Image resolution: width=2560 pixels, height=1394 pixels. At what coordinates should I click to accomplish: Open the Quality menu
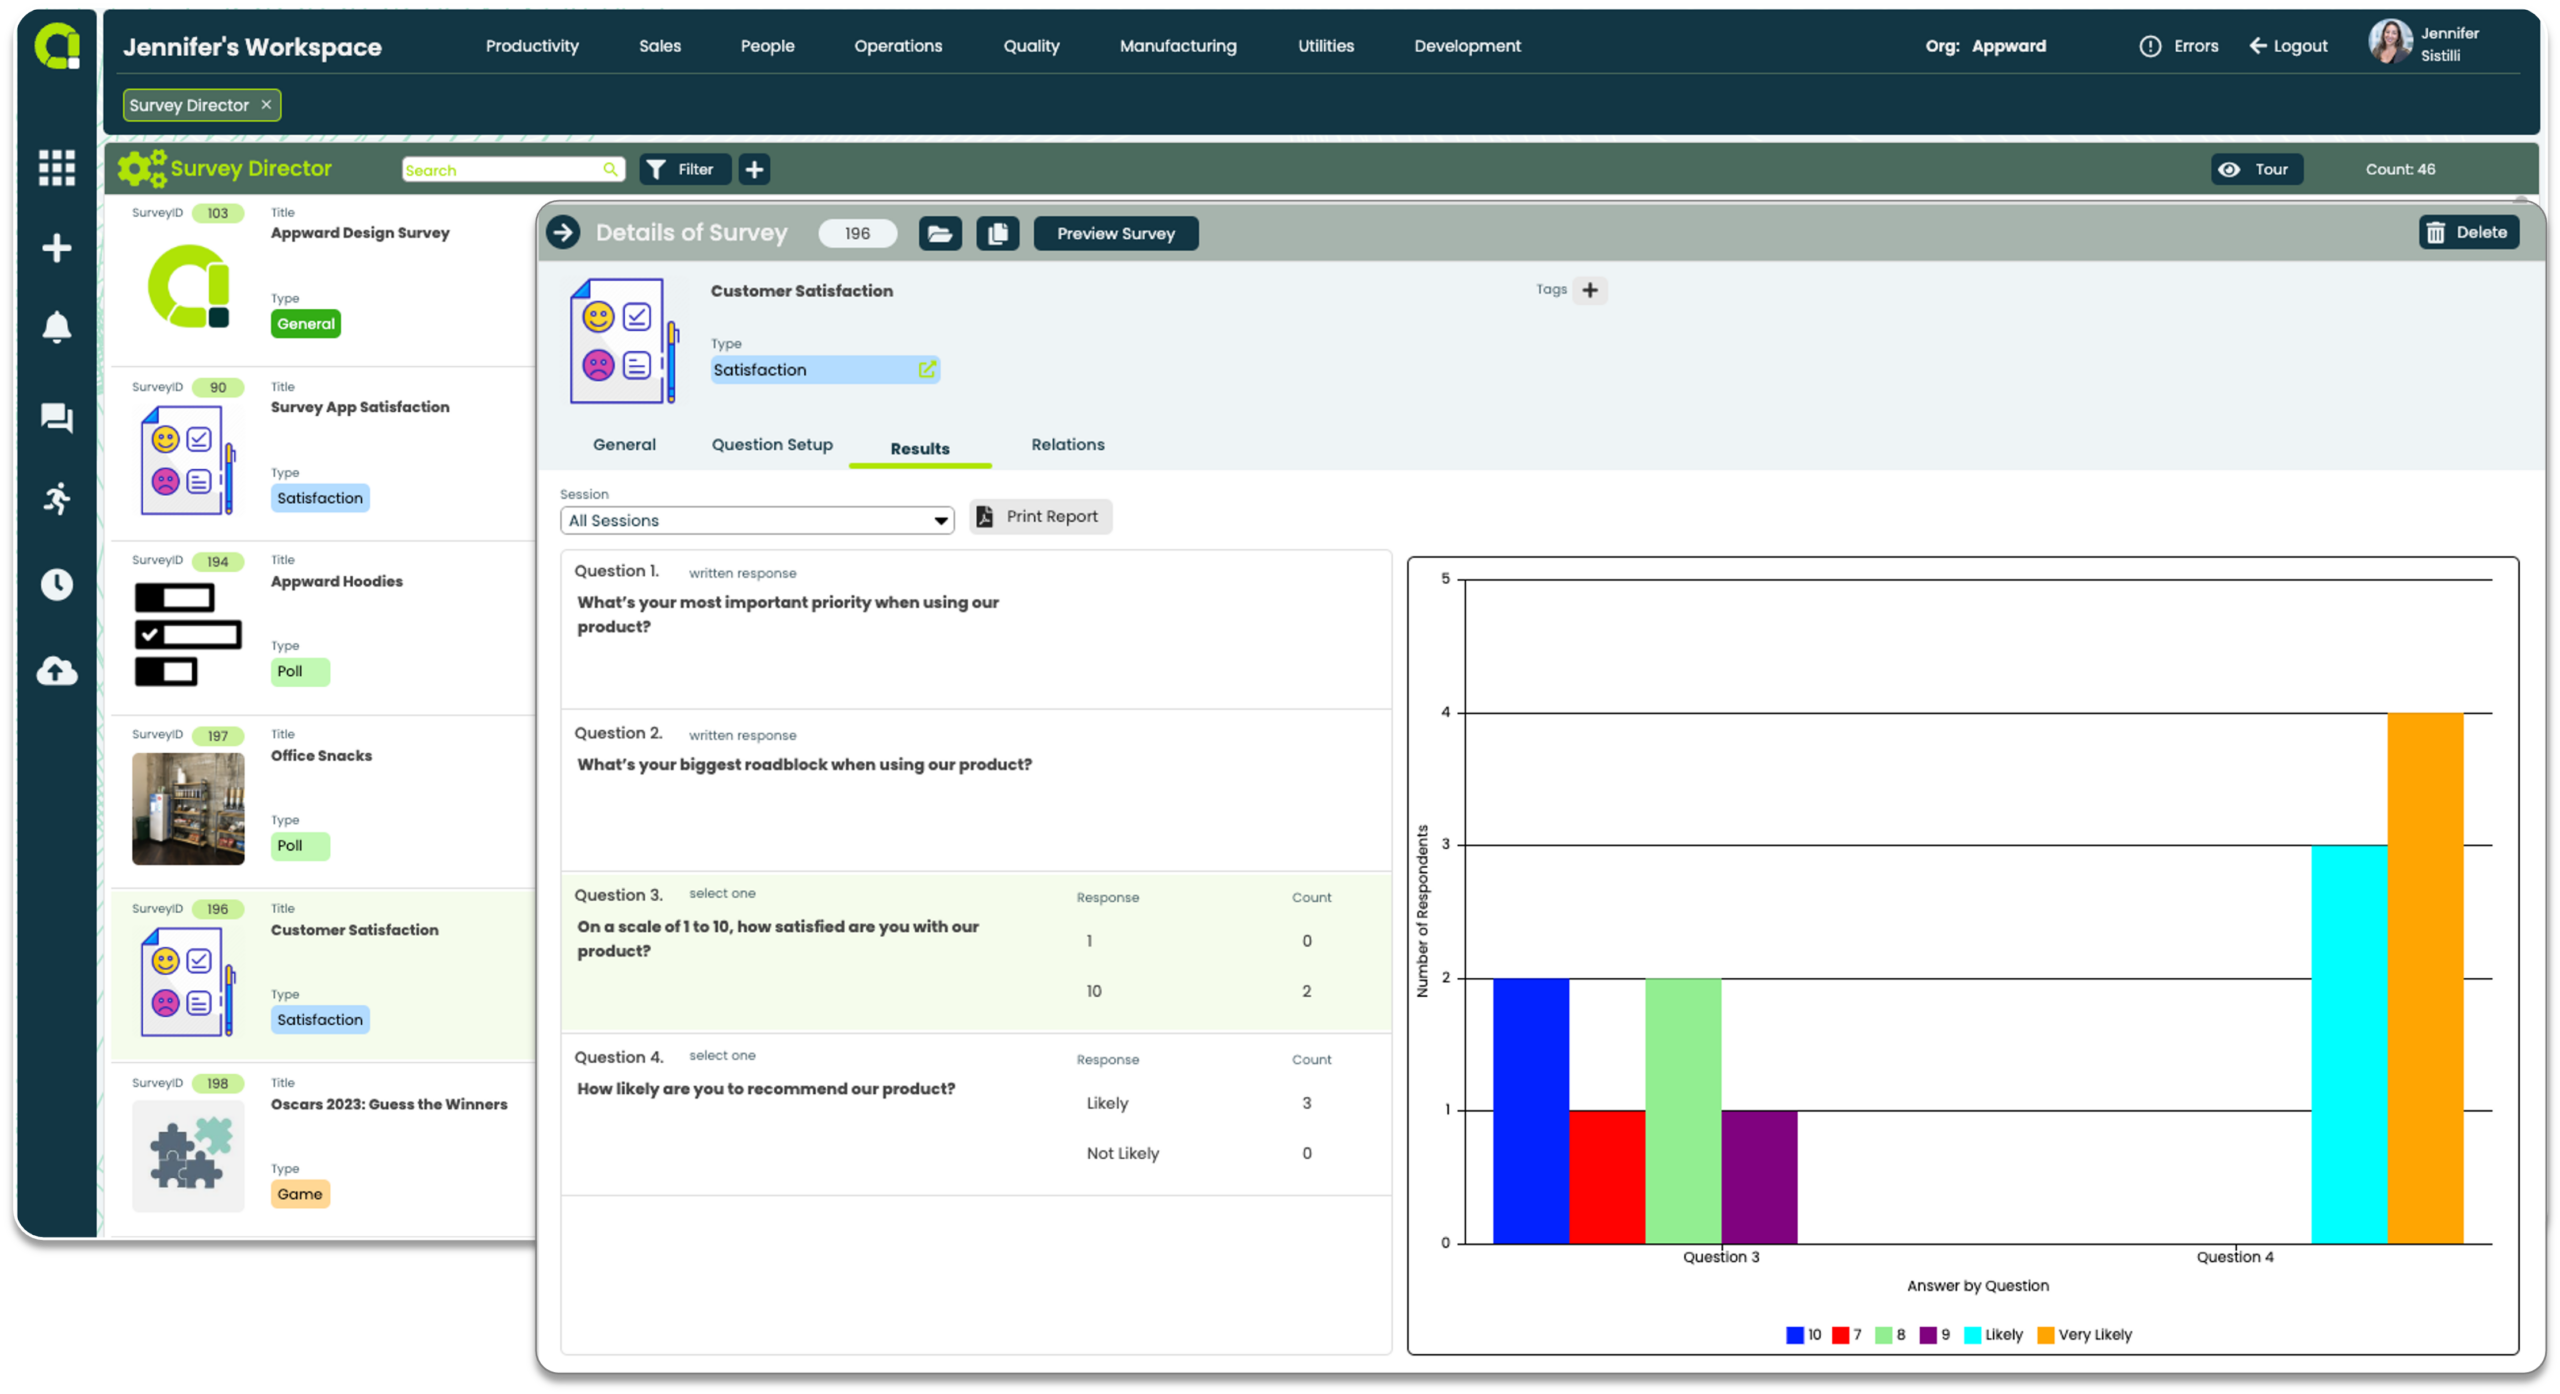(x=1031, y=46)
